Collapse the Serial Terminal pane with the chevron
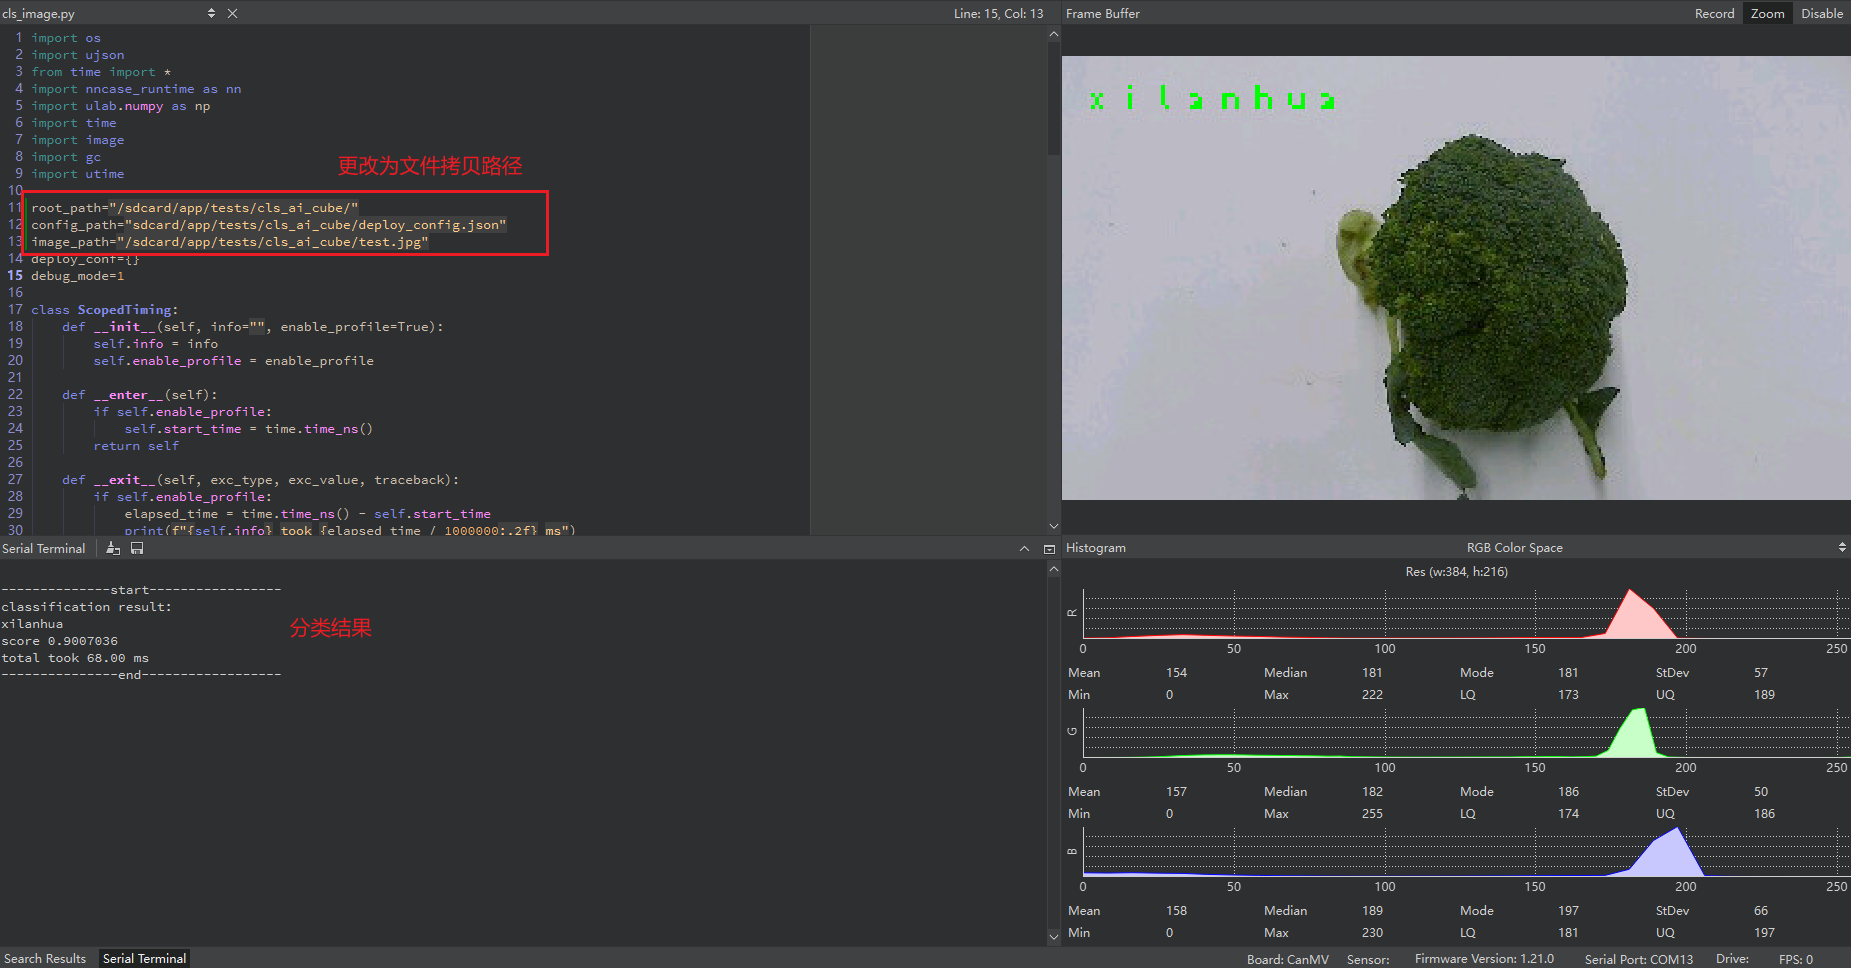The width and height of the screenshot is (1851, 968). [1024, 549]
